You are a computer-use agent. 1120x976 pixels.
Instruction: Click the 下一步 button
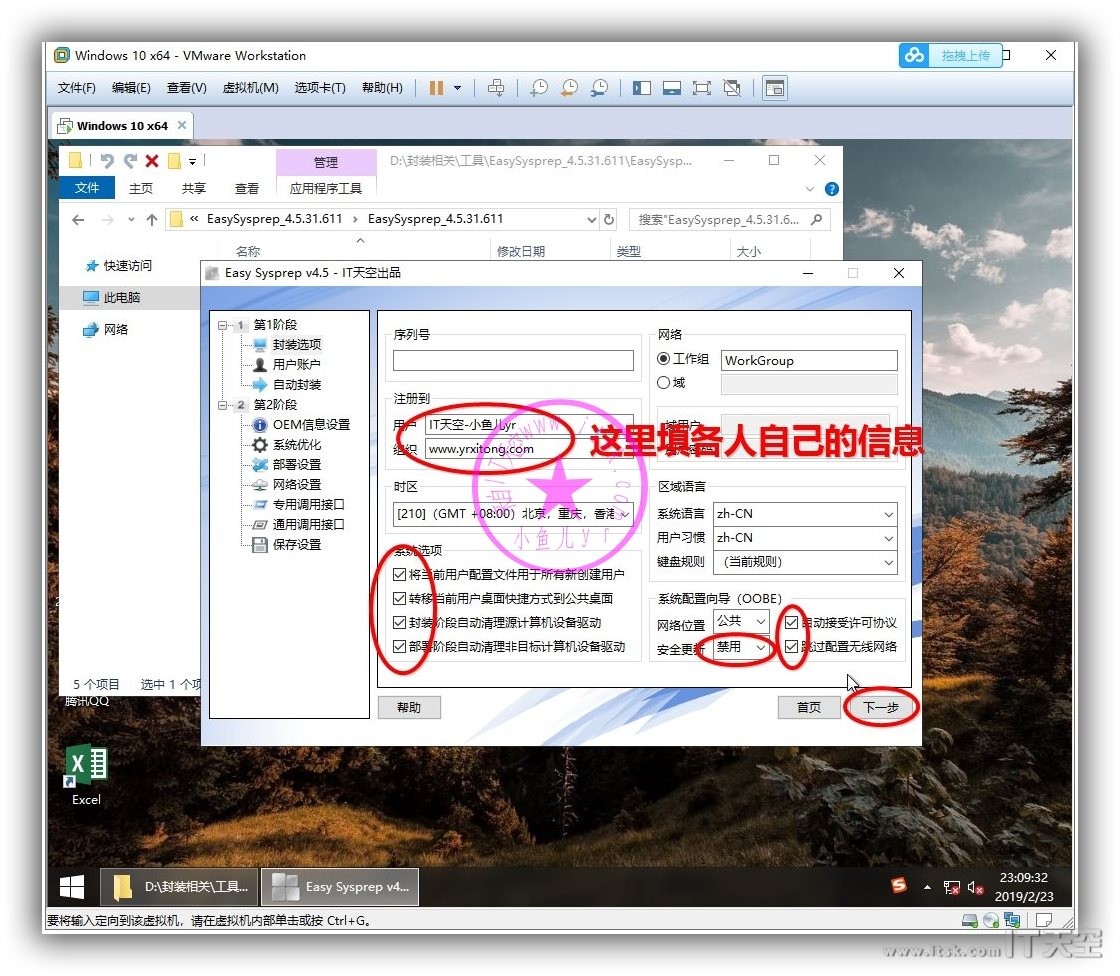(x=880, y=707)
